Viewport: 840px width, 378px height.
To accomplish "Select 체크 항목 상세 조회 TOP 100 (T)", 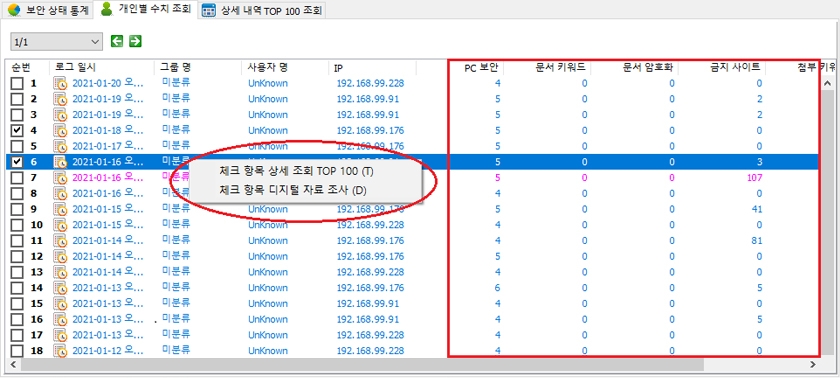I will (x=296, y=171).
